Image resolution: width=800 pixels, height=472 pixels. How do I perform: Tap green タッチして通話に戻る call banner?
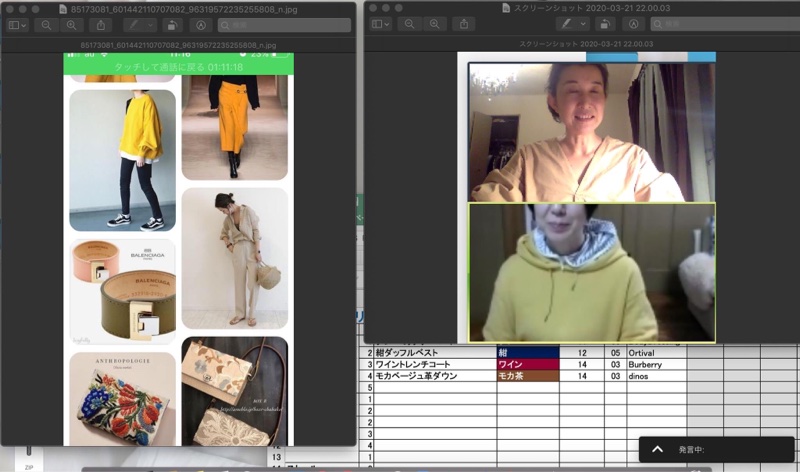pyautogui.click(x=179, y=67)
